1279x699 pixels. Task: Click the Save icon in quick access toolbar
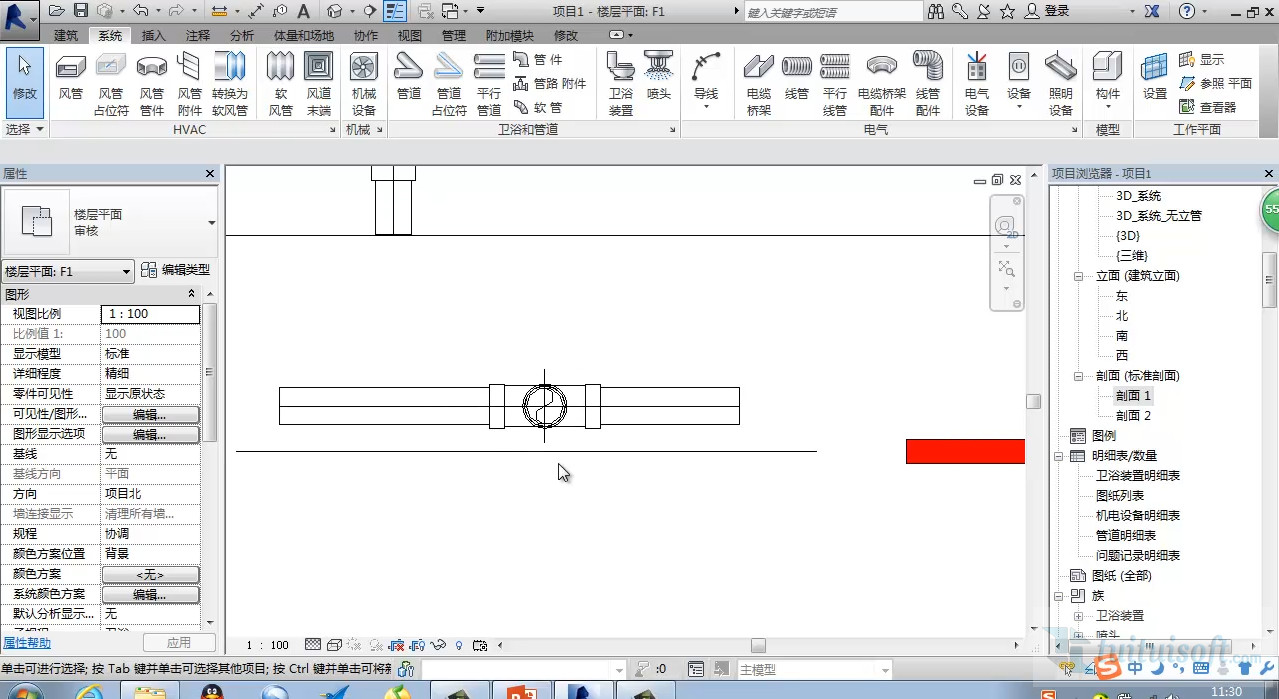pos(78,11)
